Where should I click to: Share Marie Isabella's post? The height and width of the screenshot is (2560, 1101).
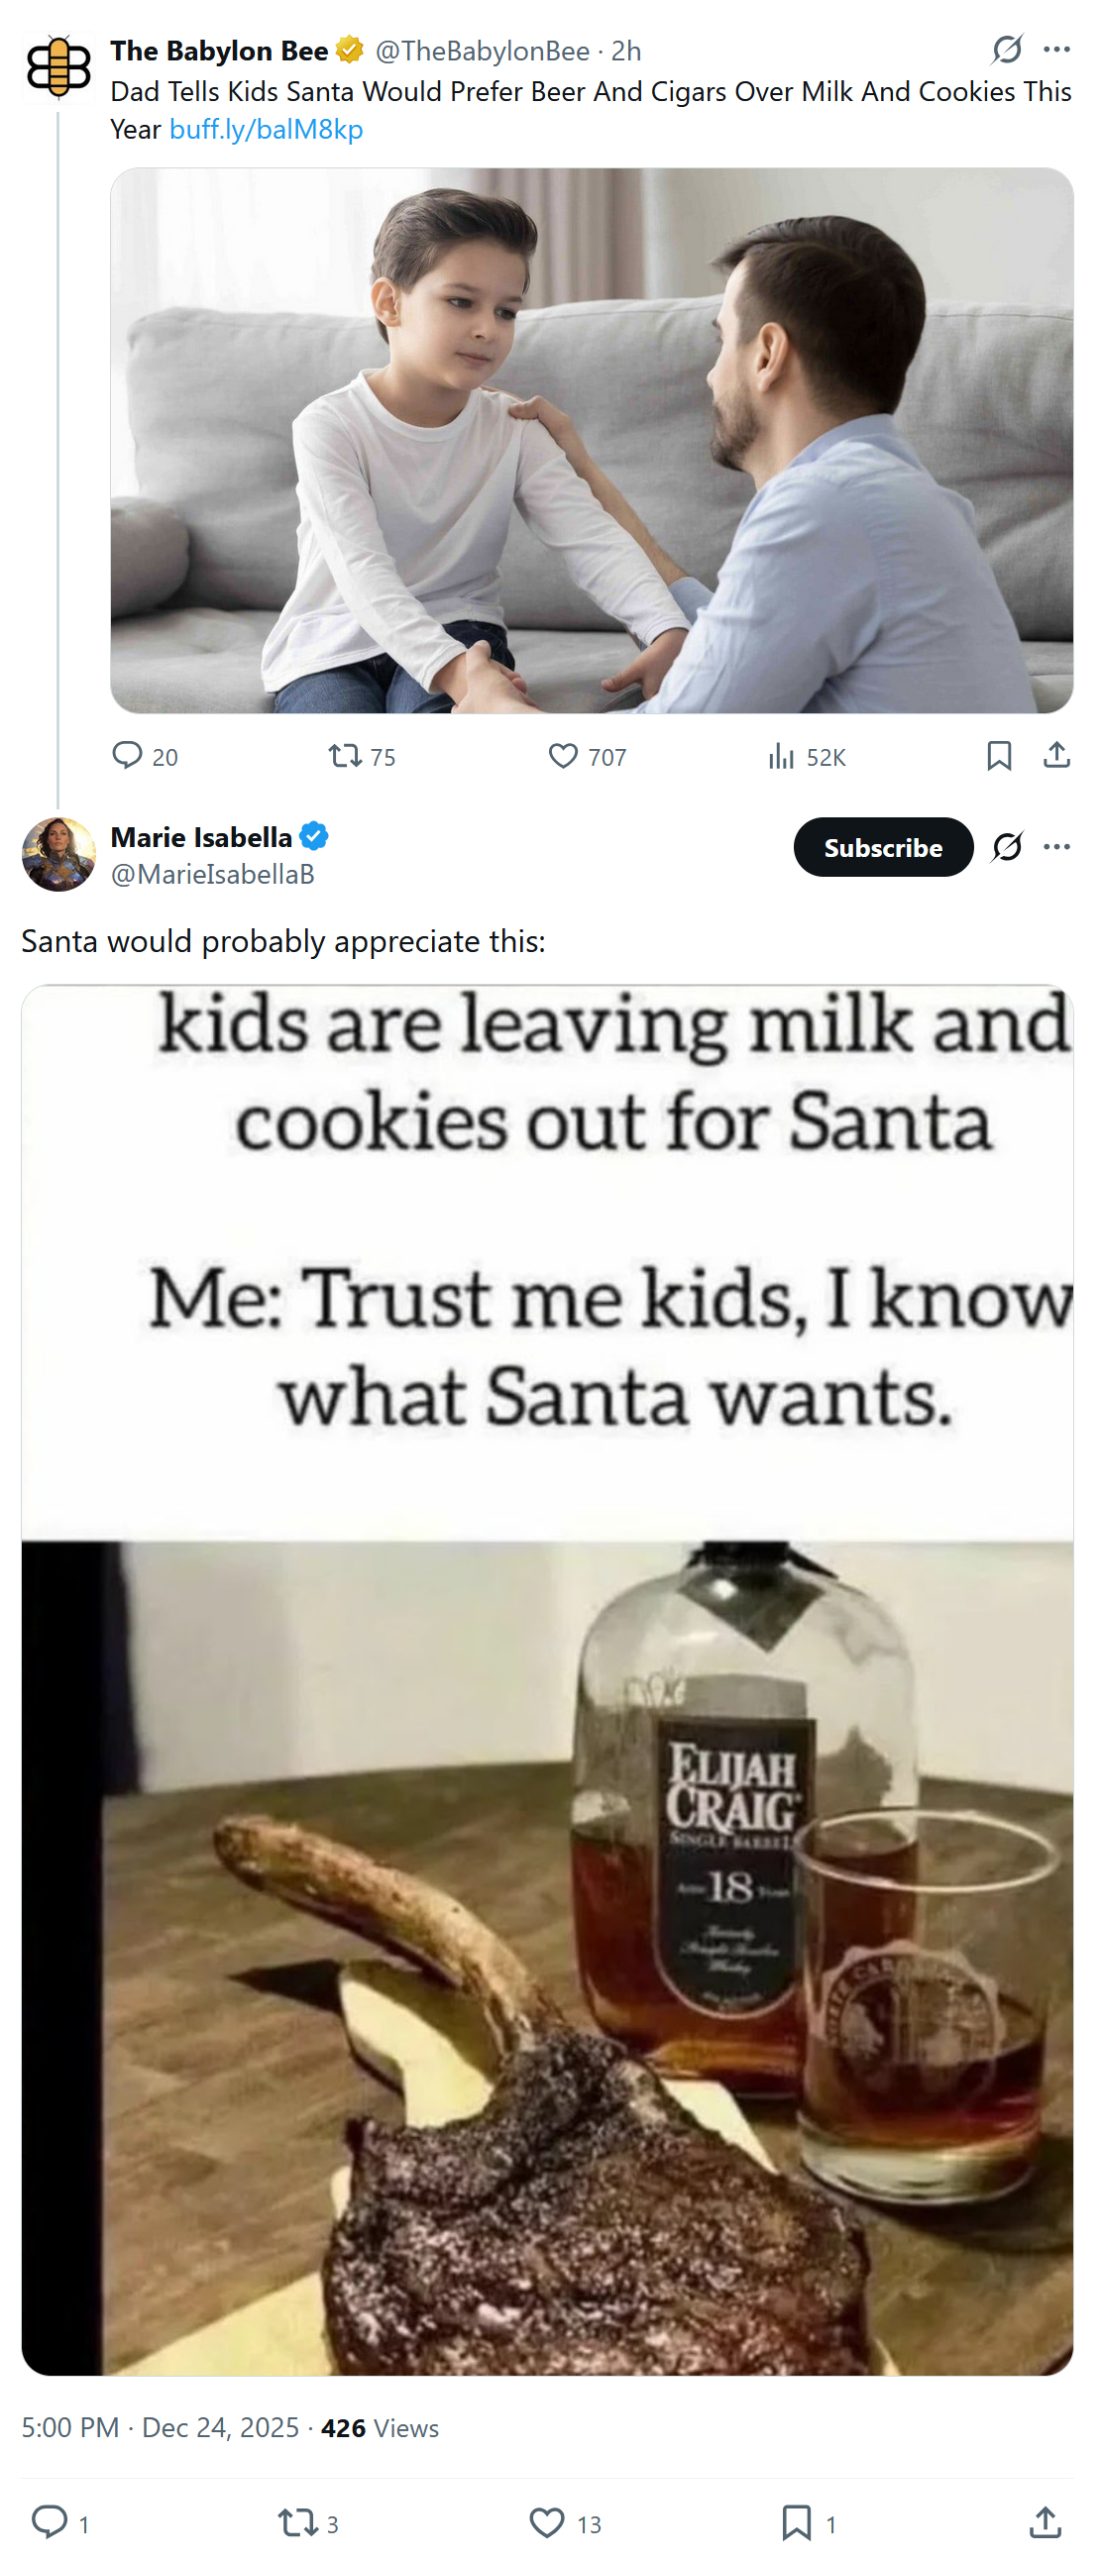pos(1044,2522)
